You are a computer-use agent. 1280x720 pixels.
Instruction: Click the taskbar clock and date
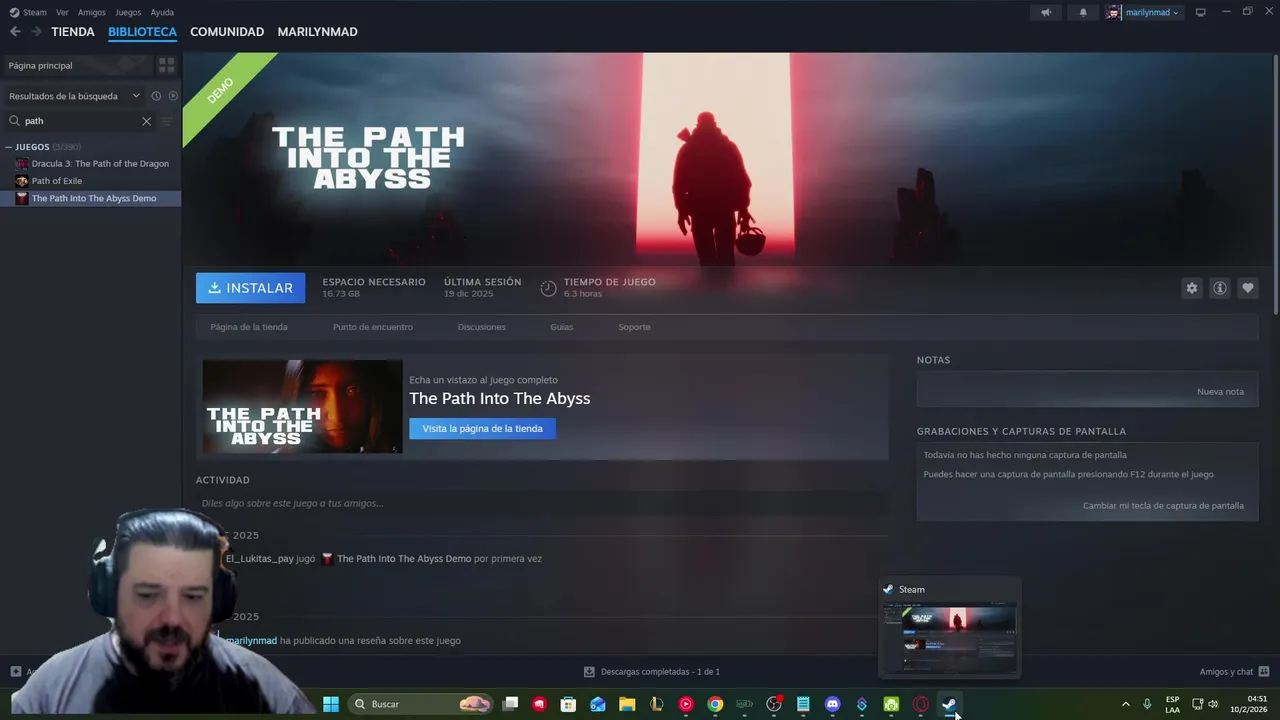[1248, 704]
